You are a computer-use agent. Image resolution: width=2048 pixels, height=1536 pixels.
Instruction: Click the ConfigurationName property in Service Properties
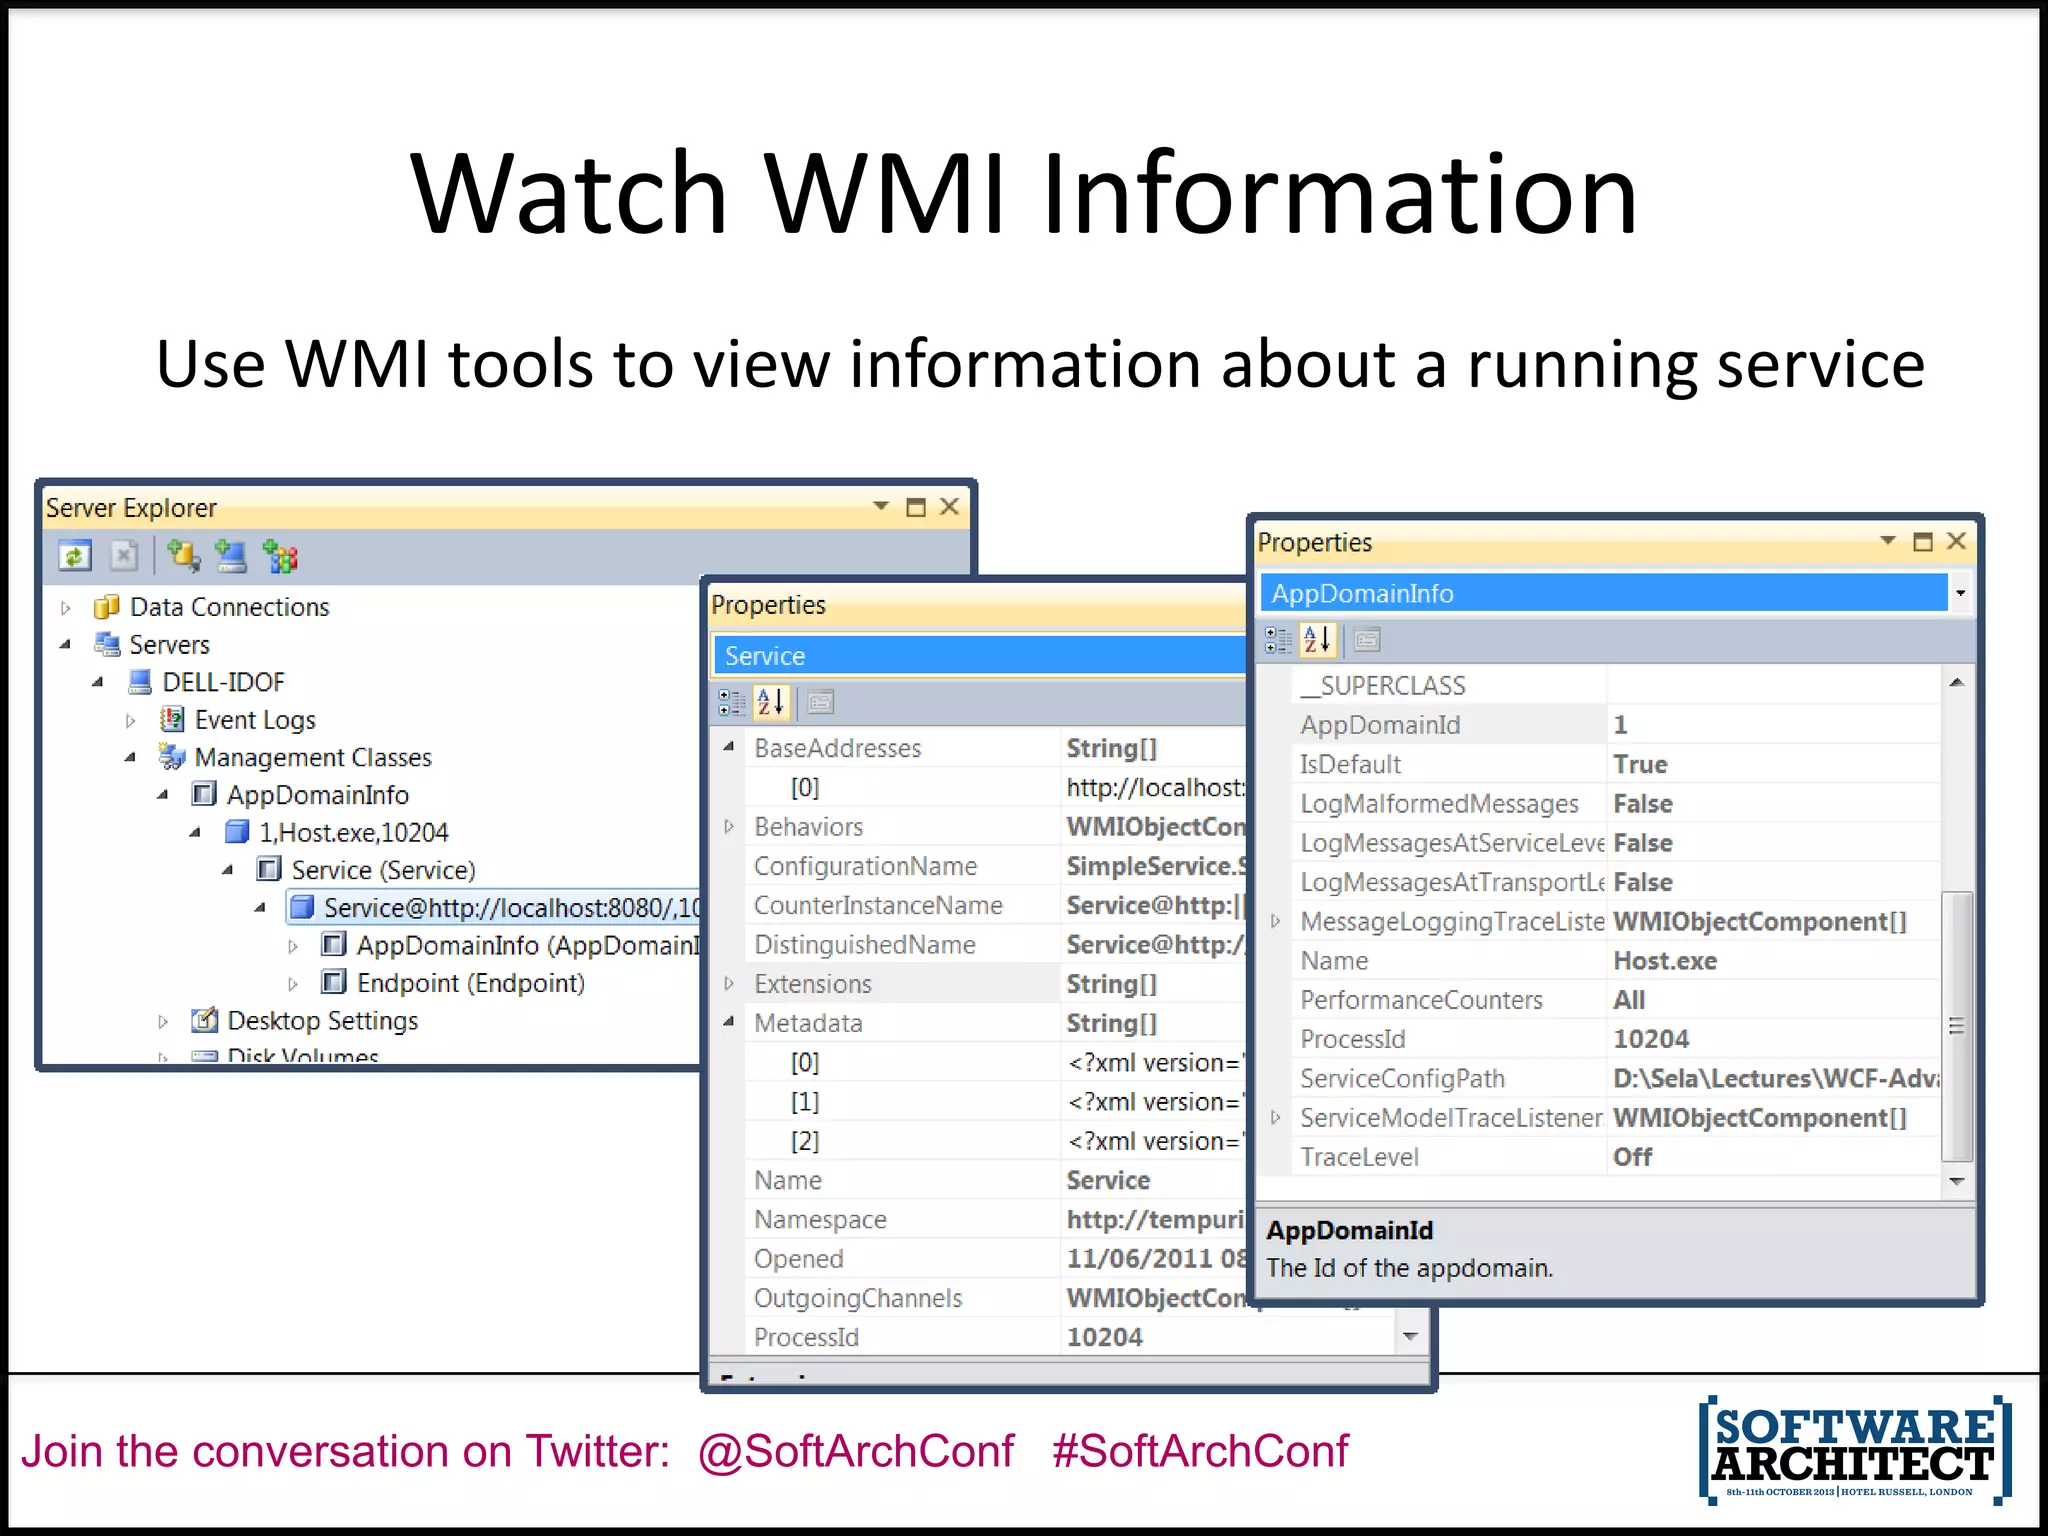click(x=865, y=866)
